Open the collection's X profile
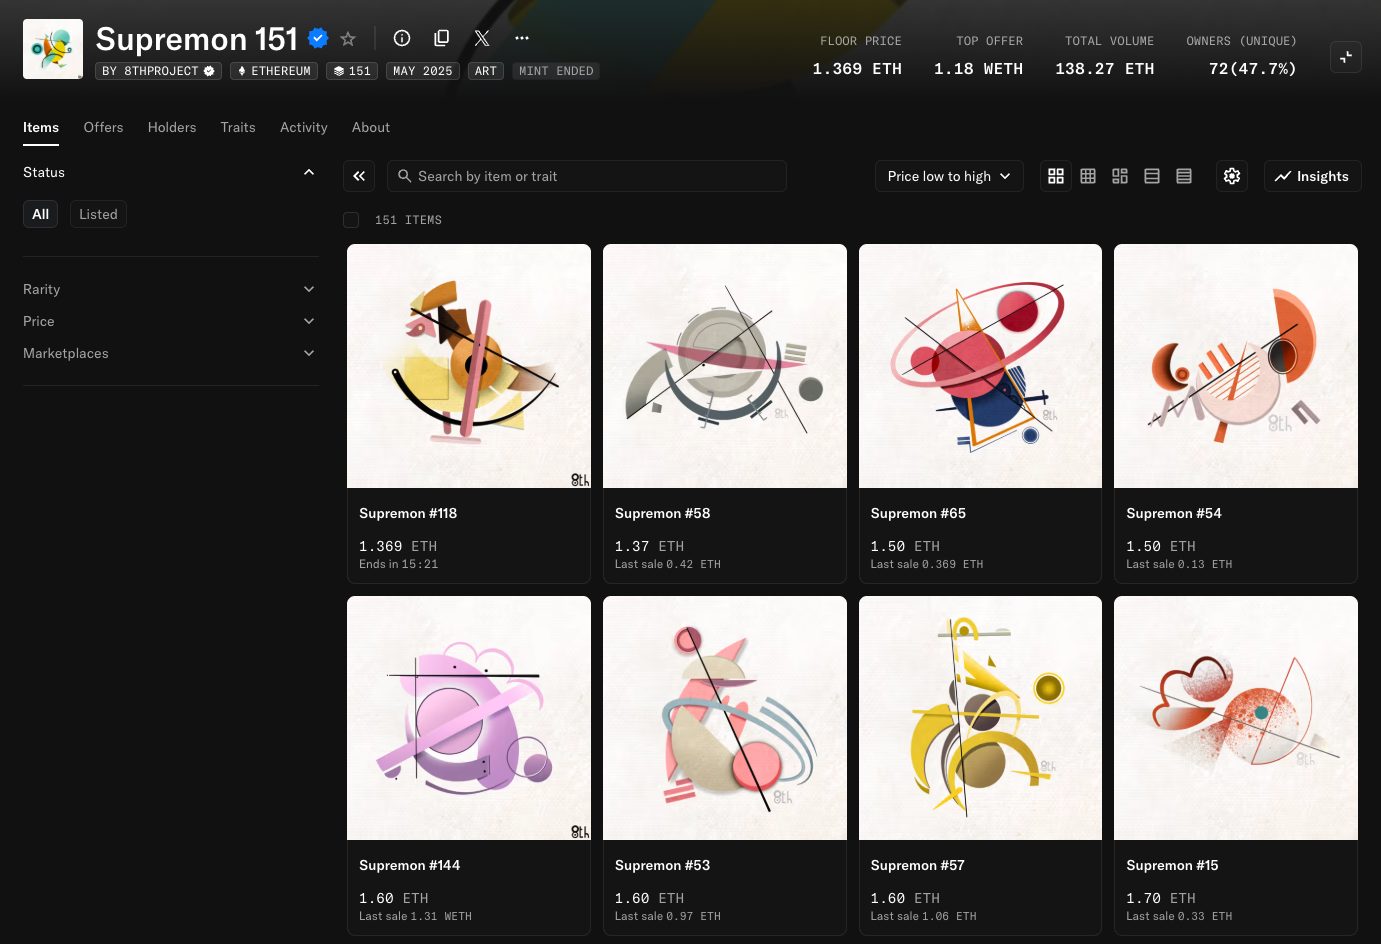Image resolution: width=1381 pixels, height=944 pixels. pyautogui.click(x=482, y=38)
